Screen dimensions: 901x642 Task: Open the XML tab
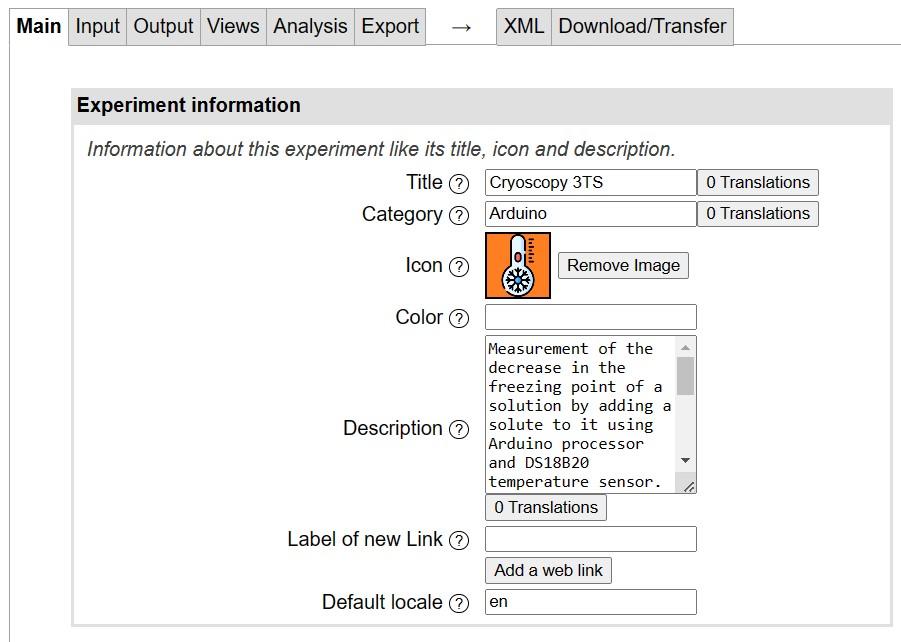pos(523,27)
